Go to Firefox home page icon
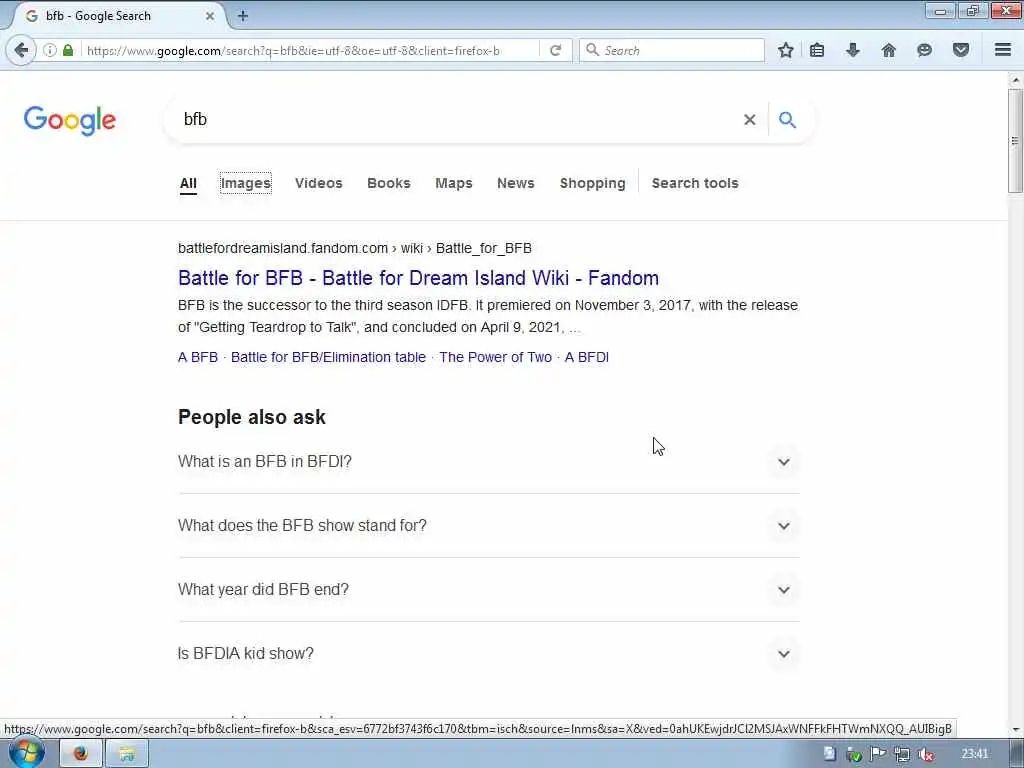 coord(889,50)
